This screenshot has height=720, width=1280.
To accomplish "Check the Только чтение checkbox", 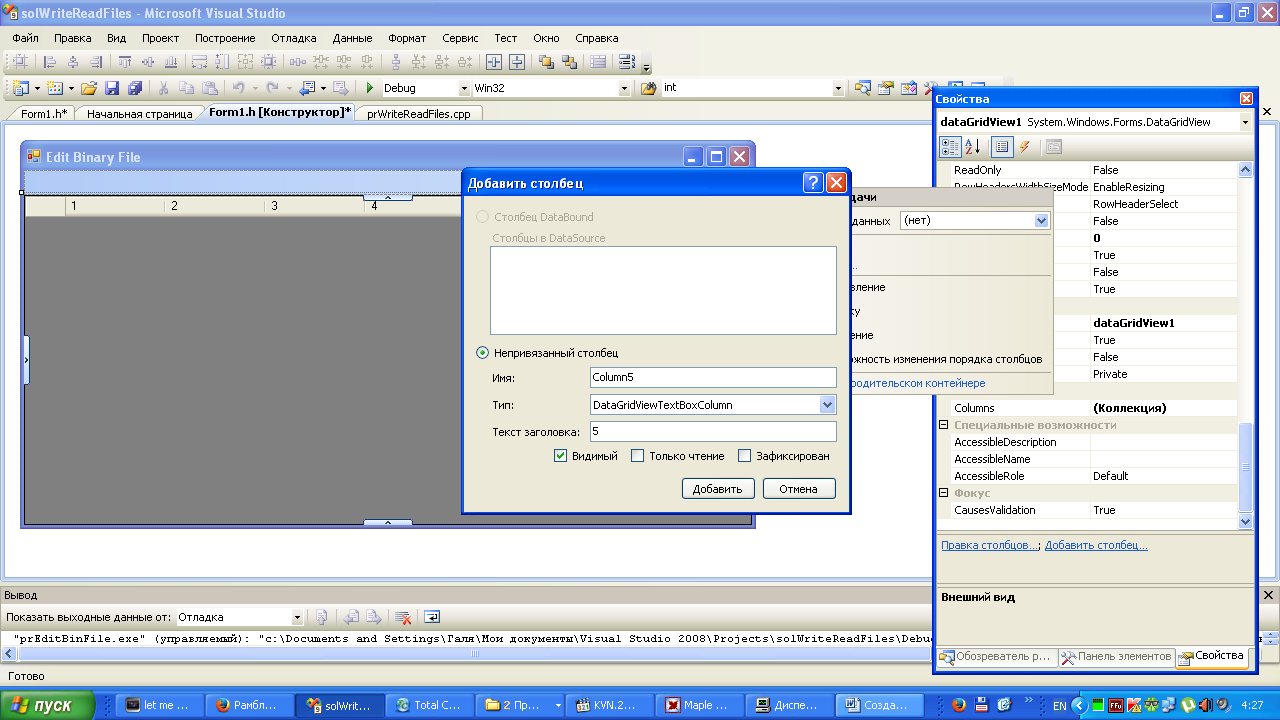I will [638, 456].
